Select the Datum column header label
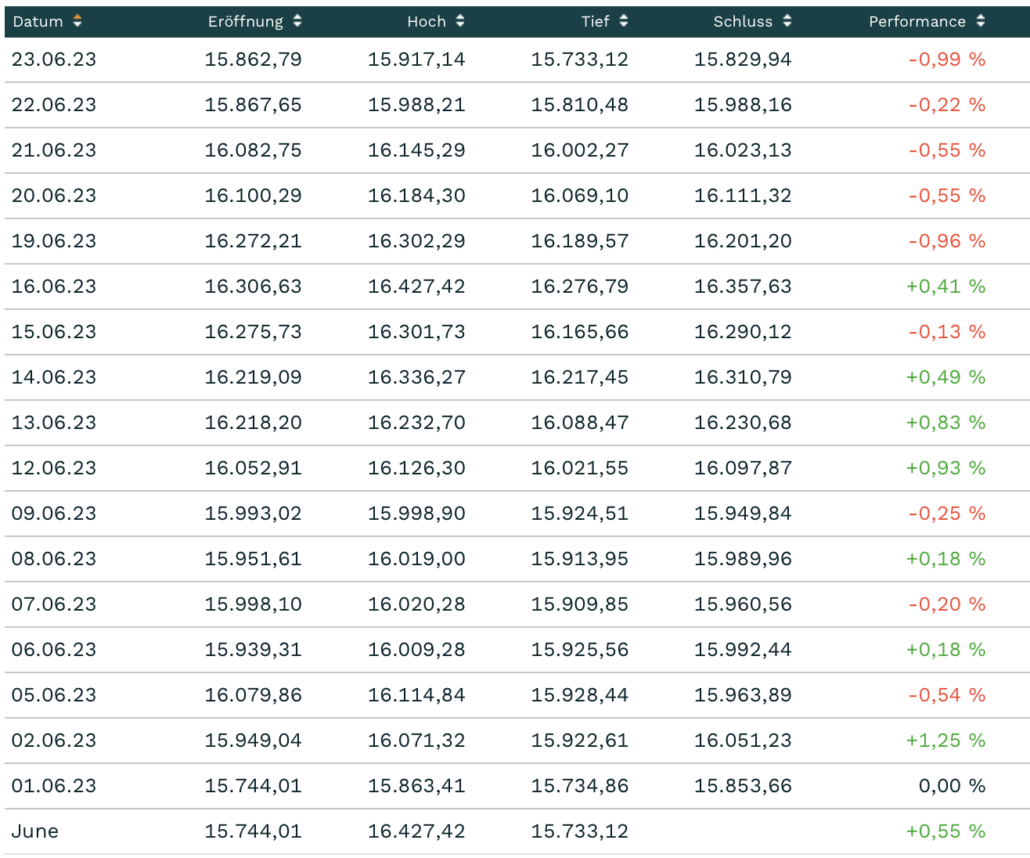The height and width of the screenshot is (858, 1030). click(x=38, y=22)
